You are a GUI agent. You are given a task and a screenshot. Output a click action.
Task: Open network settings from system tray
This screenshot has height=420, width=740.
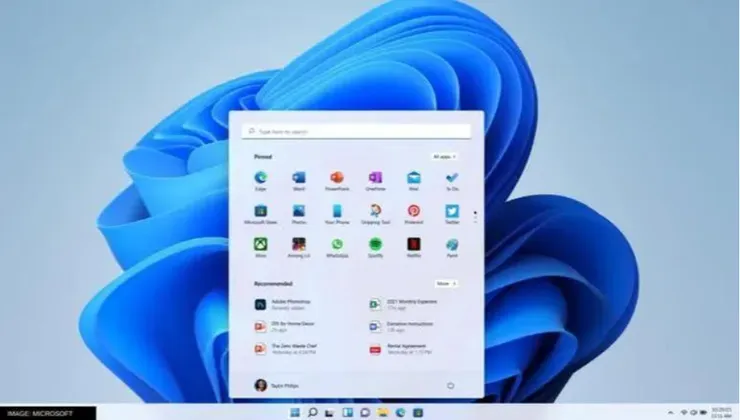click(684, 413)
